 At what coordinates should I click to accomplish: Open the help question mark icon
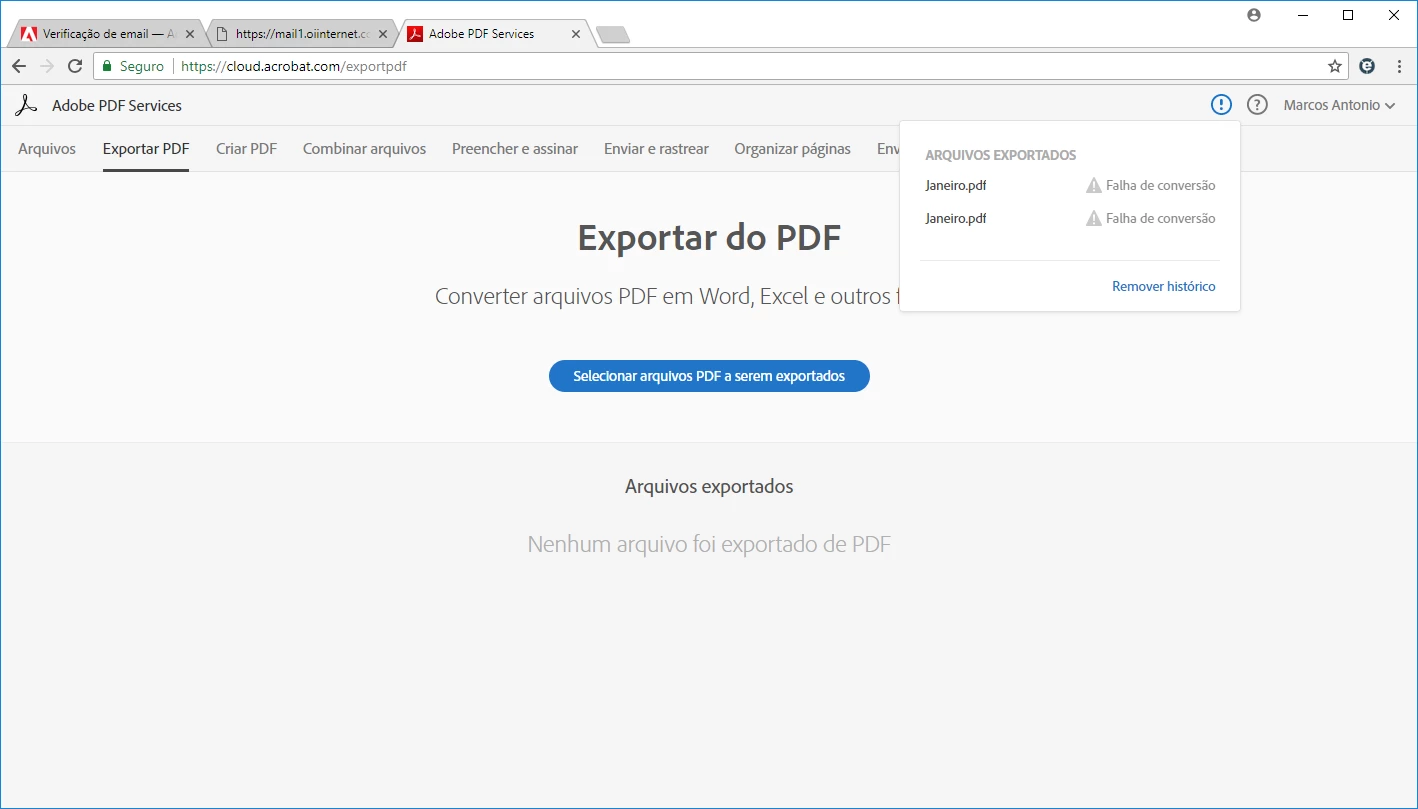tap(1257, 105)
